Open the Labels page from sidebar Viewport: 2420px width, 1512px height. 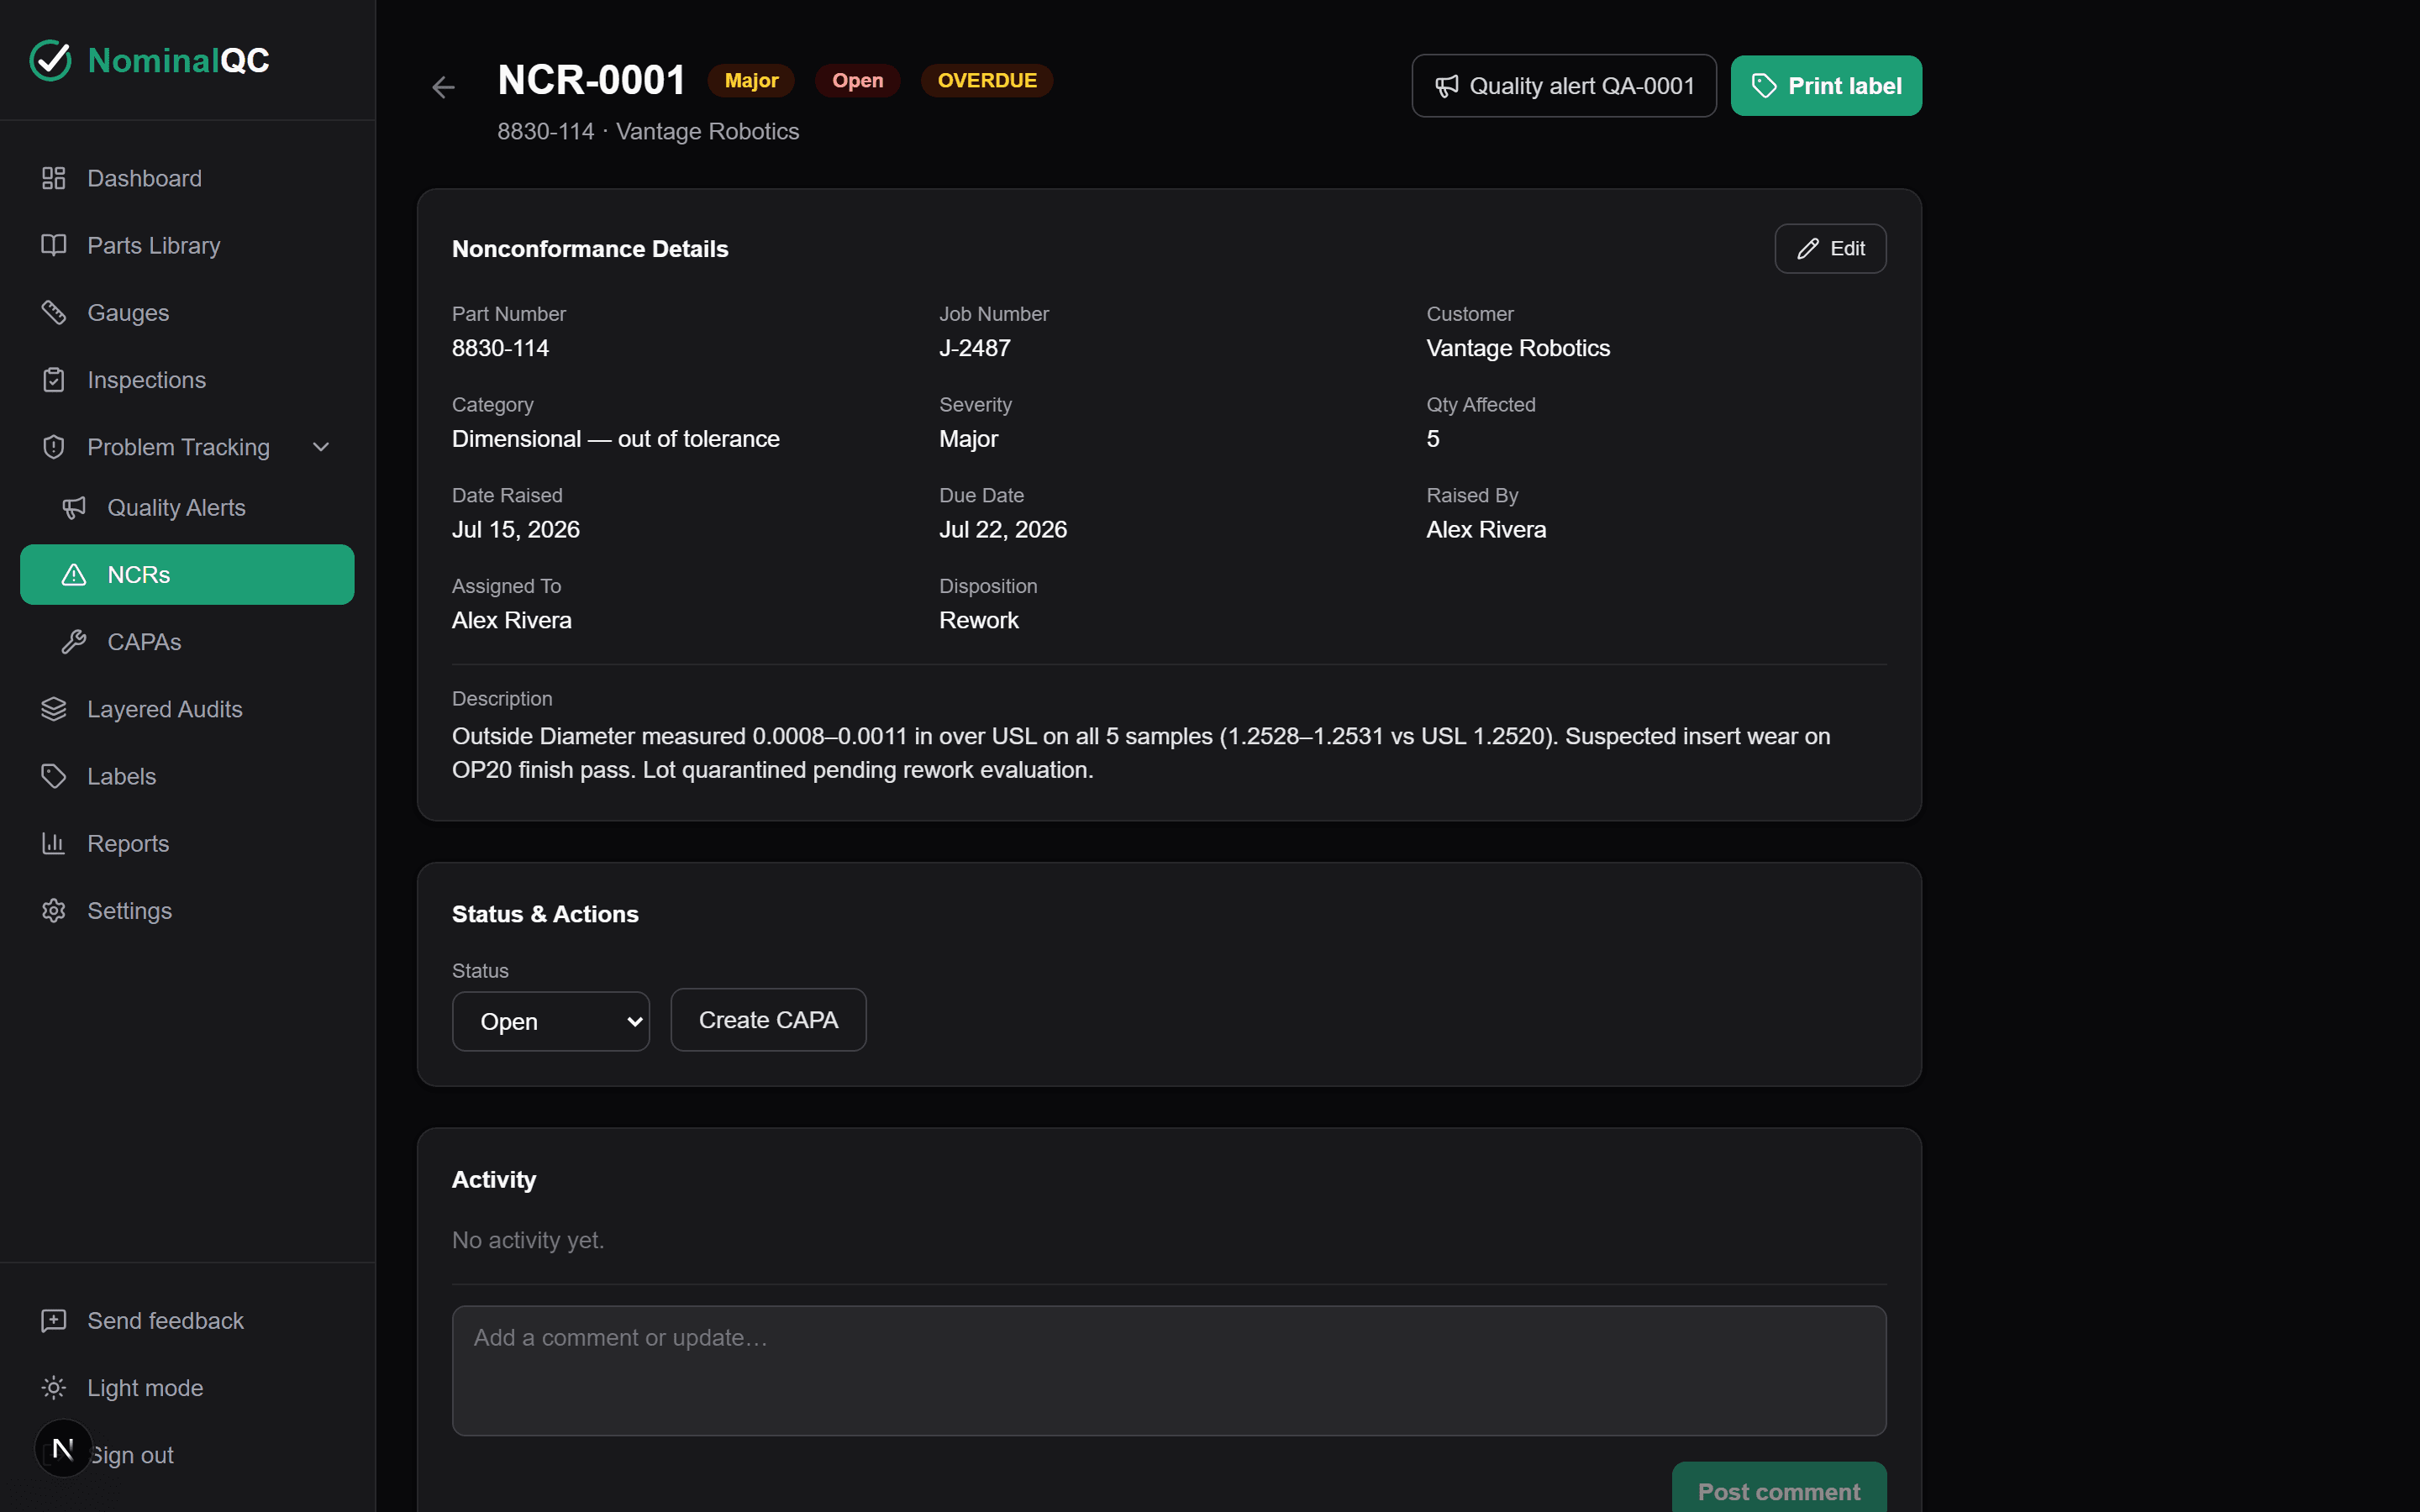(187, 776)
